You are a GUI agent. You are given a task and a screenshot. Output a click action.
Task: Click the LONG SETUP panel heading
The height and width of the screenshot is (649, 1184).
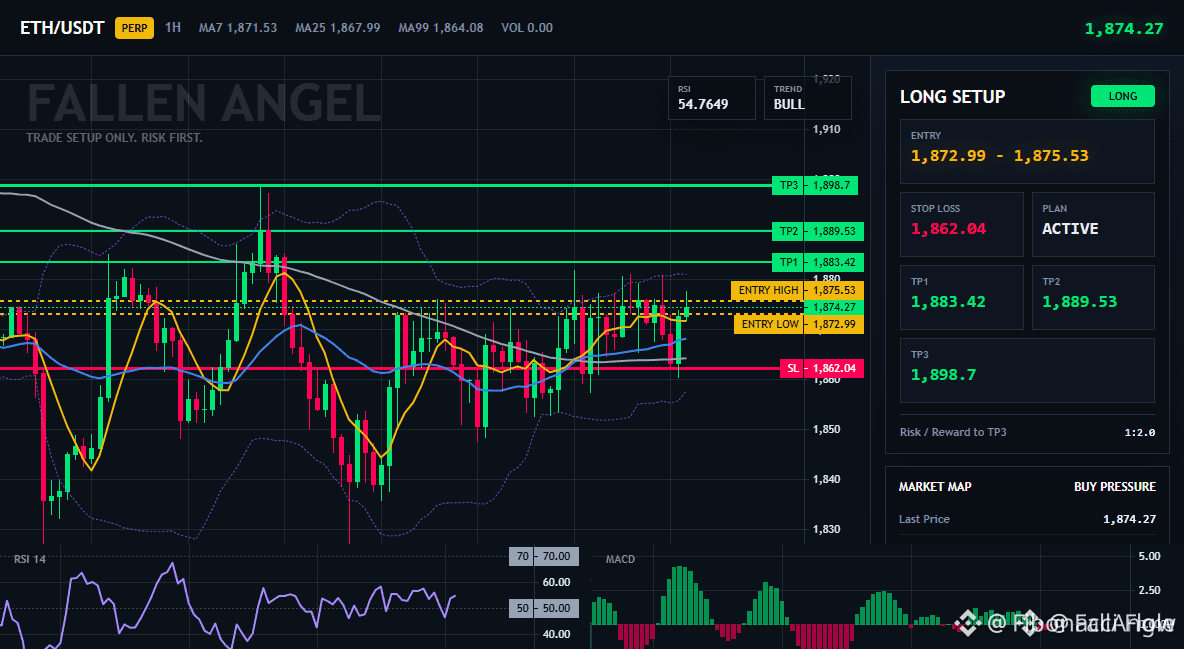tap(952, 97)
